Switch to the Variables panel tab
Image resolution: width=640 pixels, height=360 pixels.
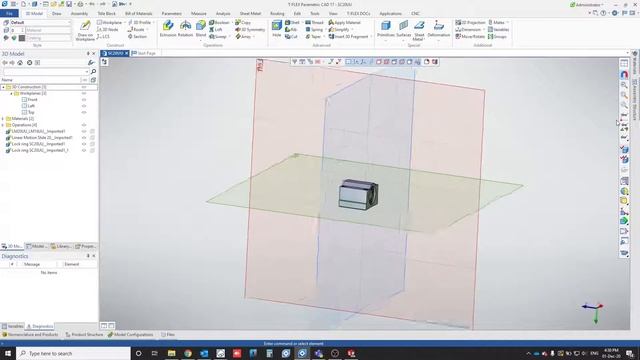point(13,327)
